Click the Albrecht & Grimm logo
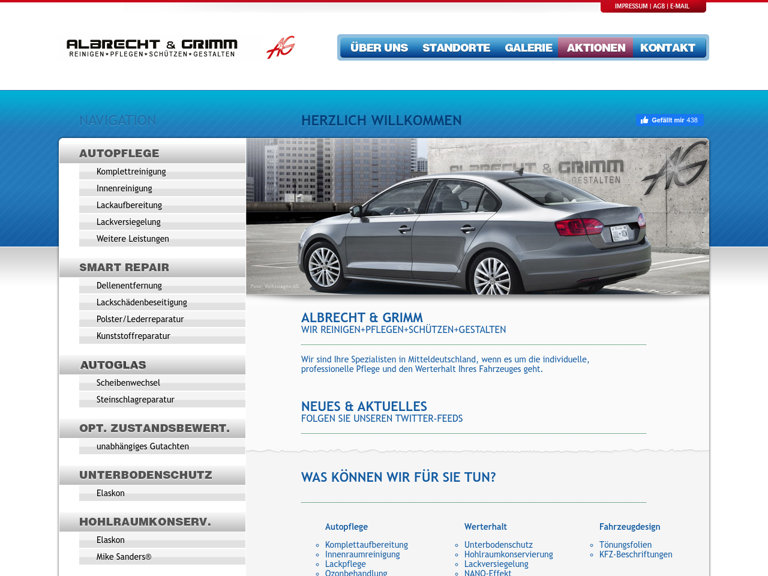 point(152,48)
